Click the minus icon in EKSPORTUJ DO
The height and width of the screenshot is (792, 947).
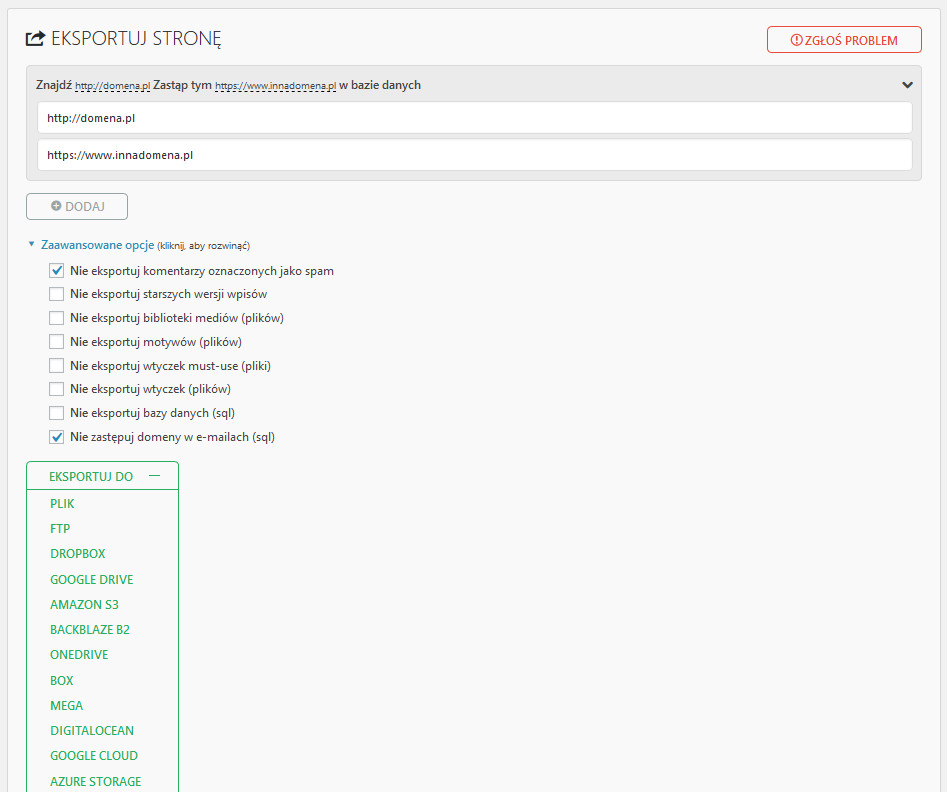tap(155, 476)
